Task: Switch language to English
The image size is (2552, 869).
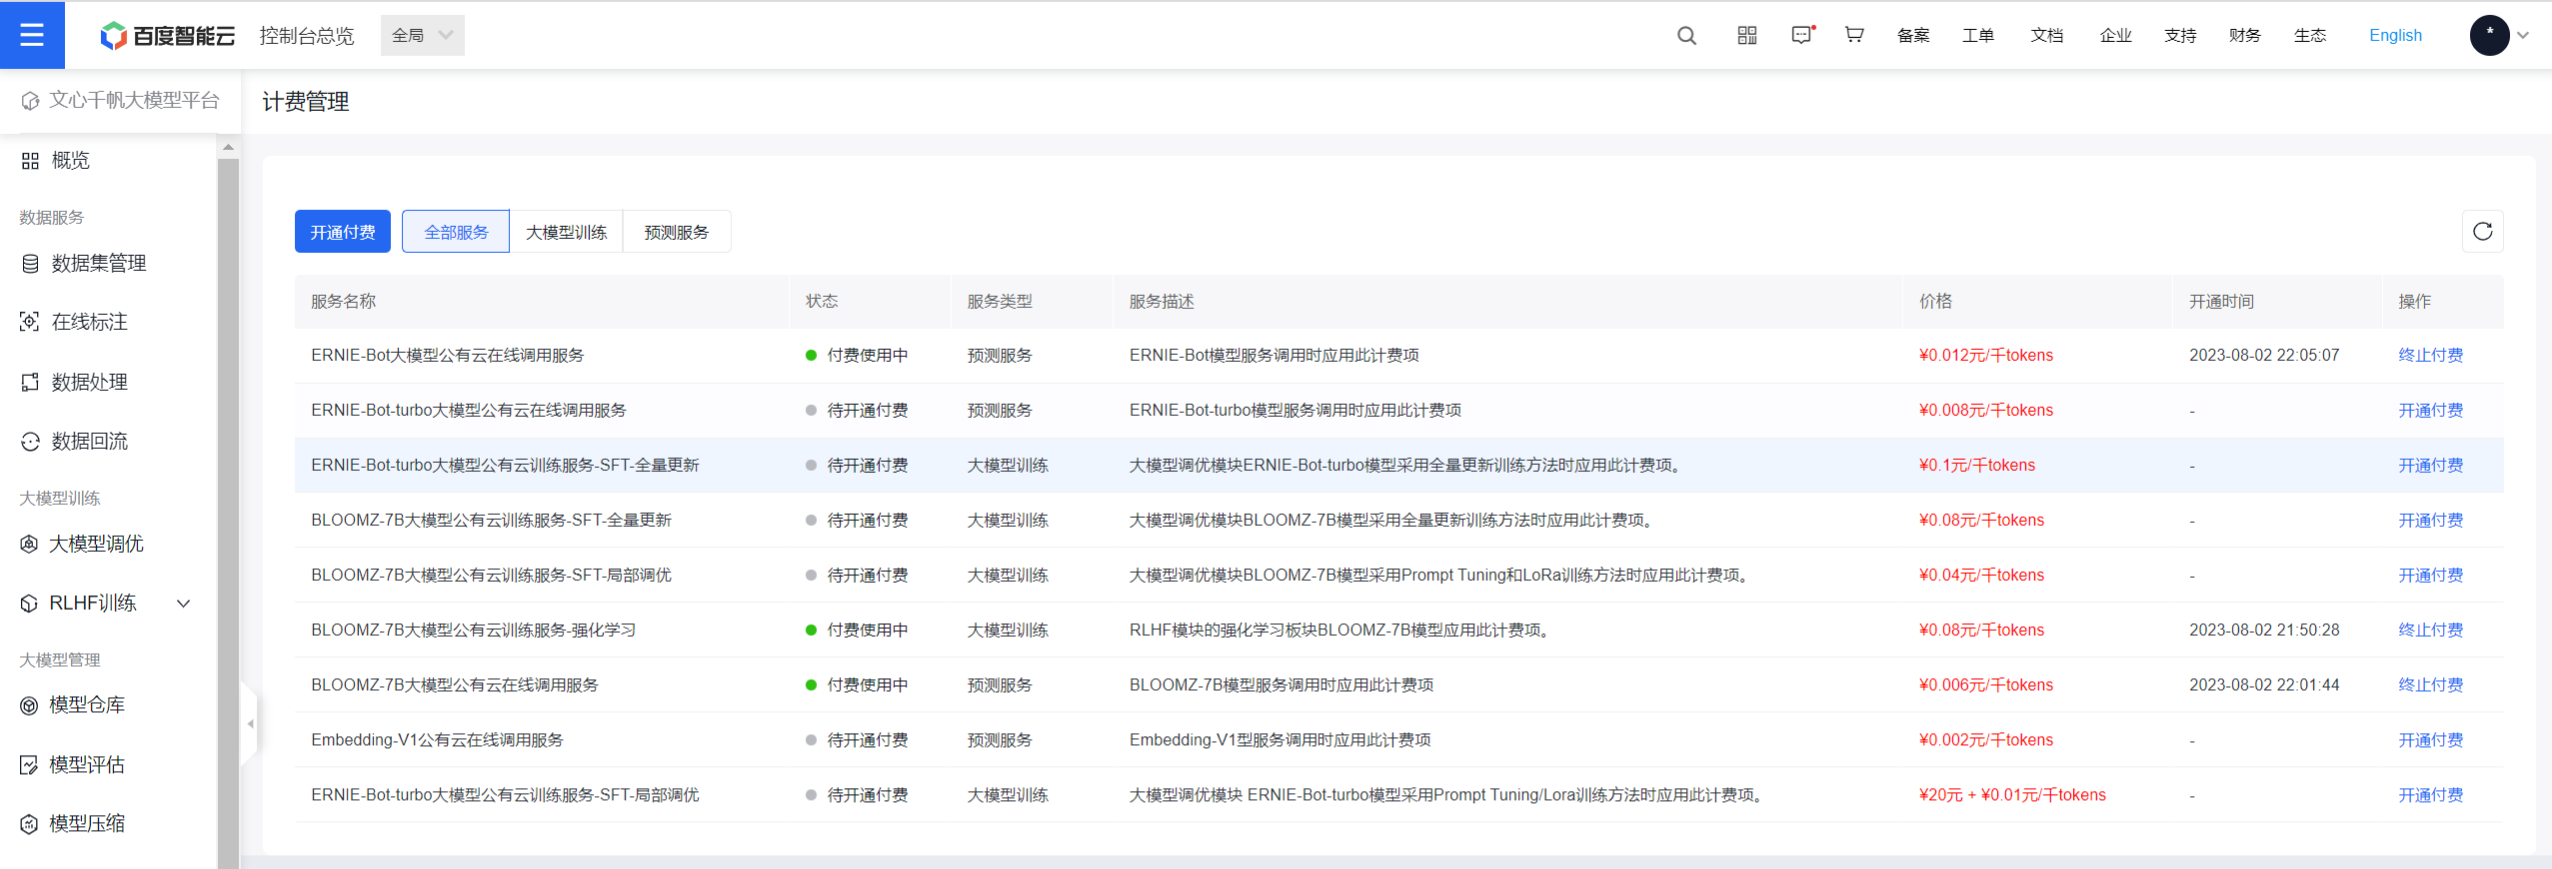Action: click(2395, 35)
